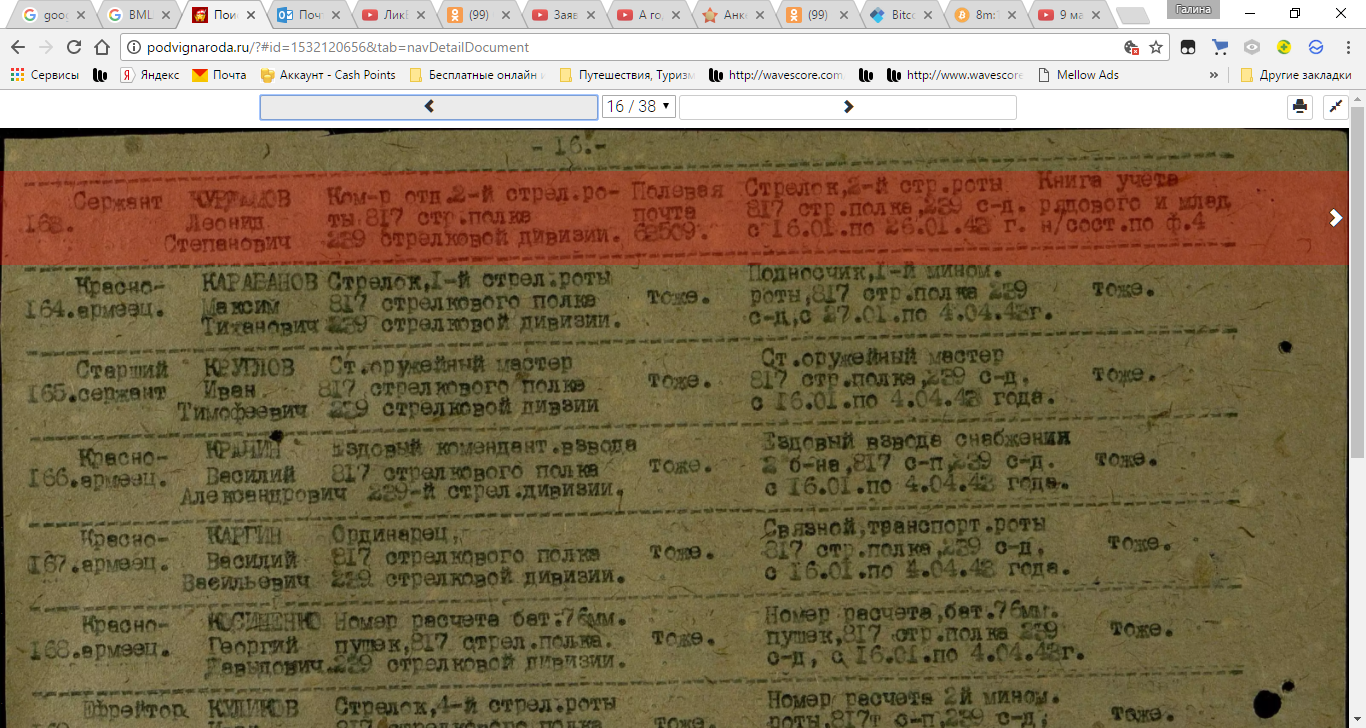Go to the browser home page
1366x728 pixels.
[101, 47]
